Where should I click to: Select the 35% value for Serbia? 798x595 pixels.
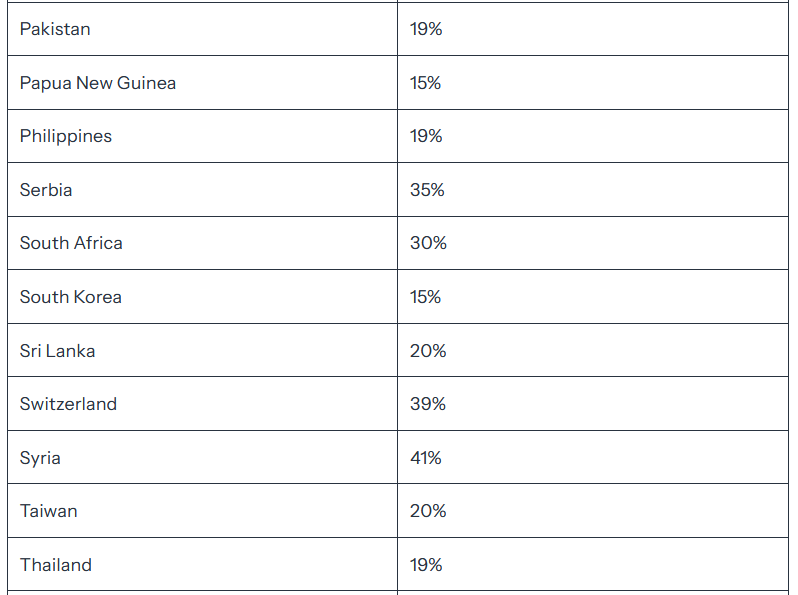pyautogui.click(x=427, y=190)
